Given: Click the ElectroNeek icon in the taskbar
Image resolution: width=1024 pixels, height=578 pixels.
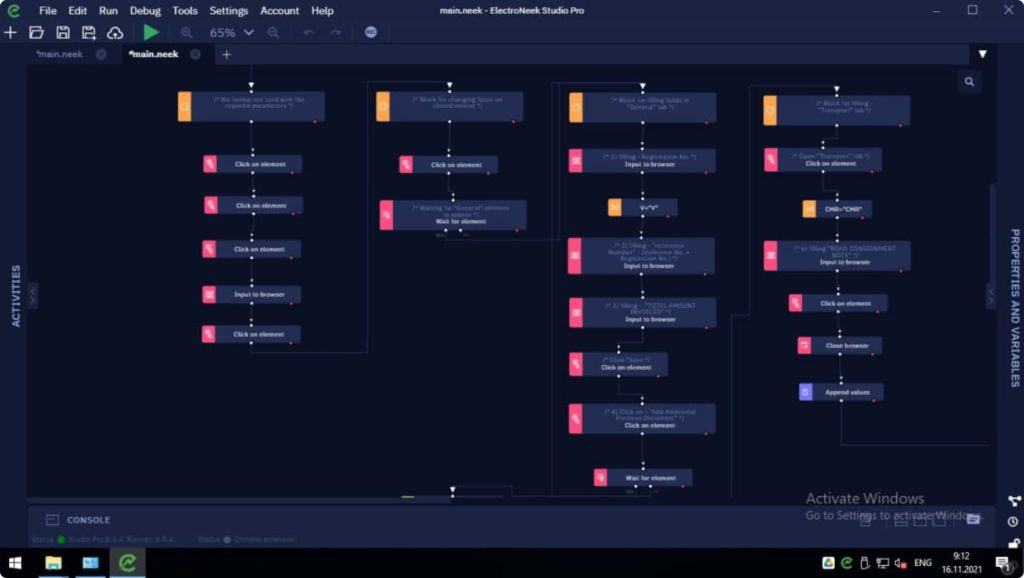Looking at the screenshot, I should pyautogui.click(x=127, y=563).
